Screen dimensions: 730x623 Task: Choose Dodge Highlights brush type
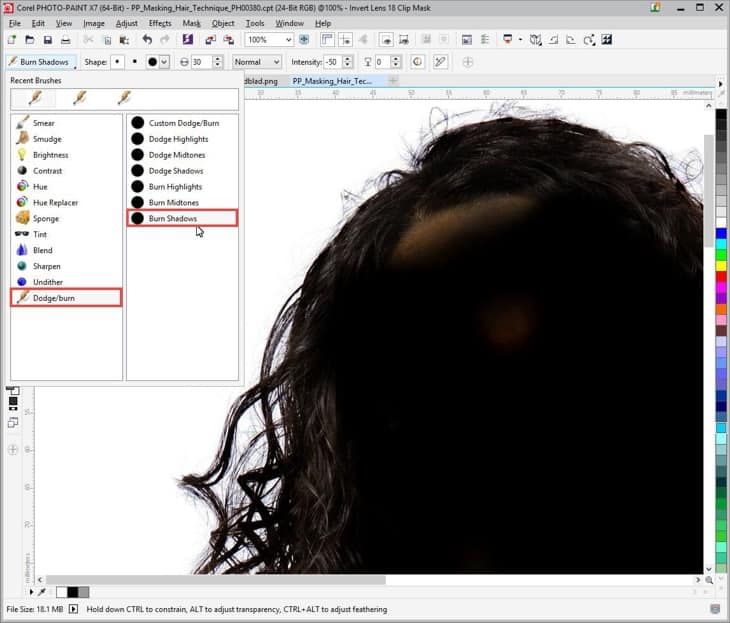[x=178, y=139]
